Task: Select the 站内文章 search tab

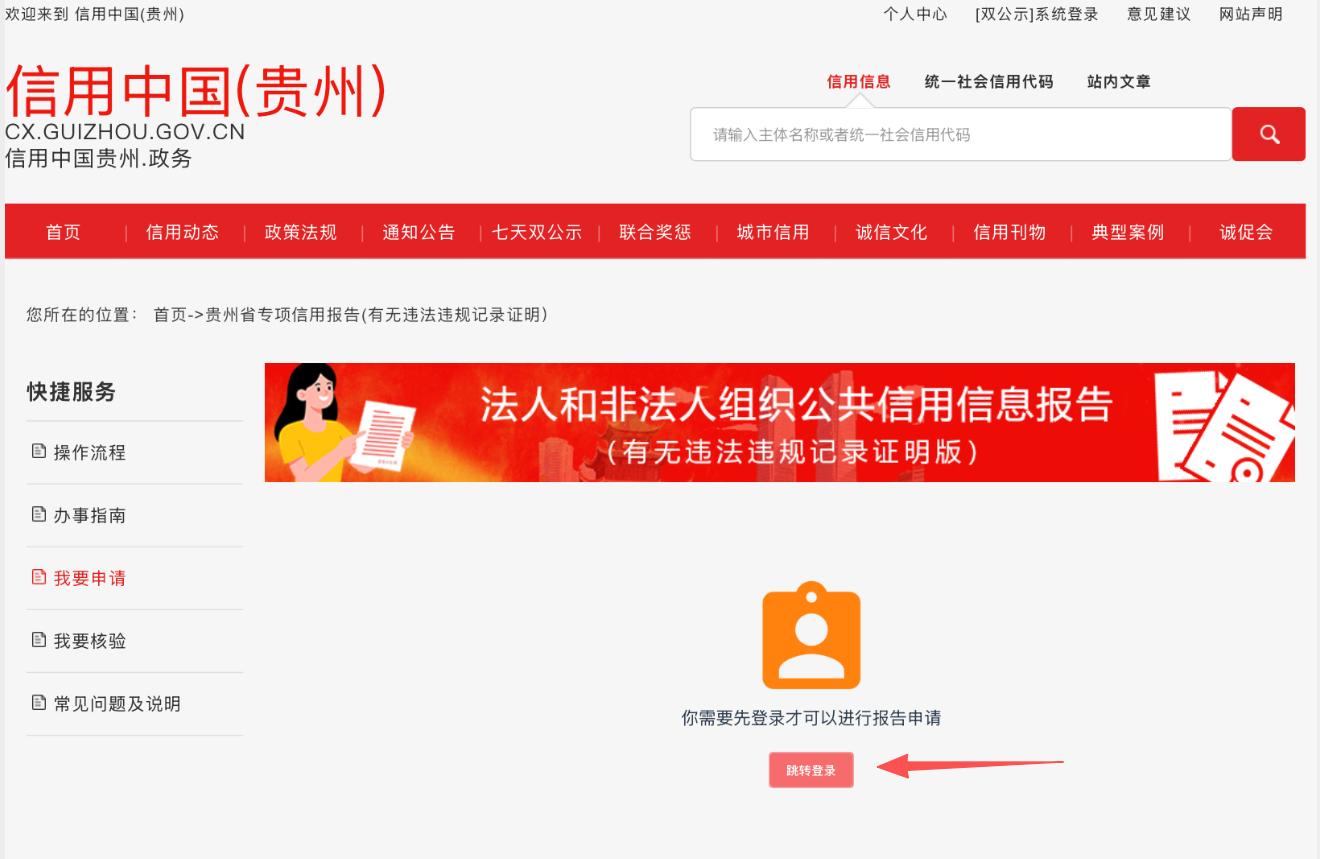Action: point(1119,82)
